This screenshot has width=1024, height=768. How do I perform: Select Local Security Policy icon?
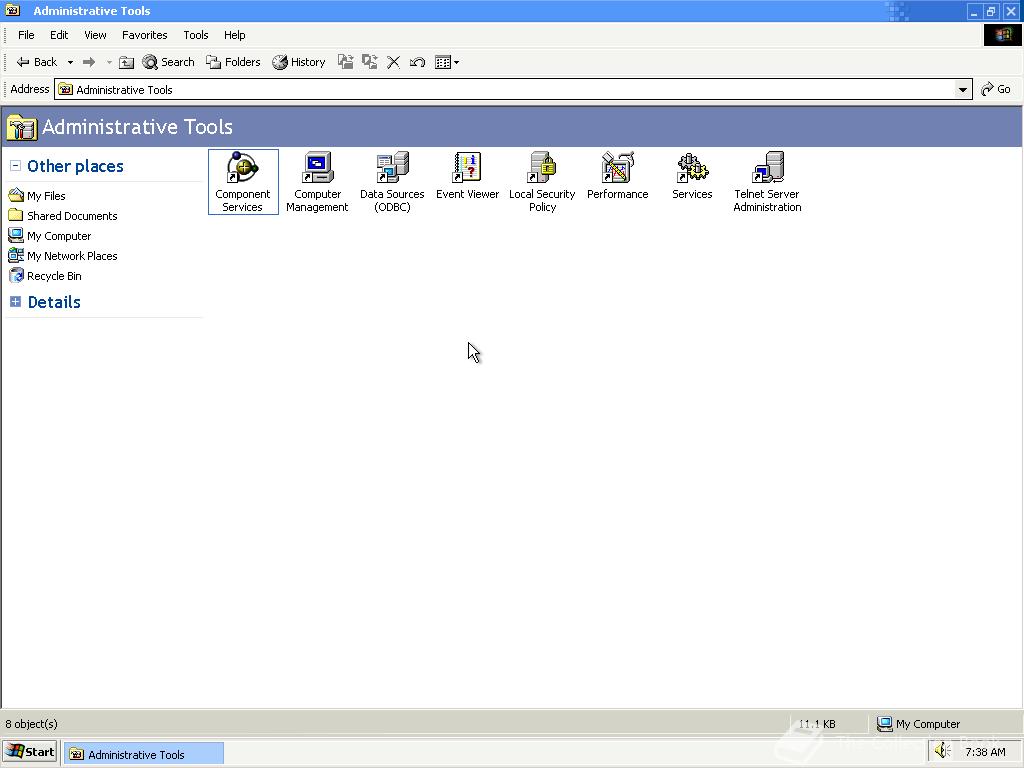542,182
